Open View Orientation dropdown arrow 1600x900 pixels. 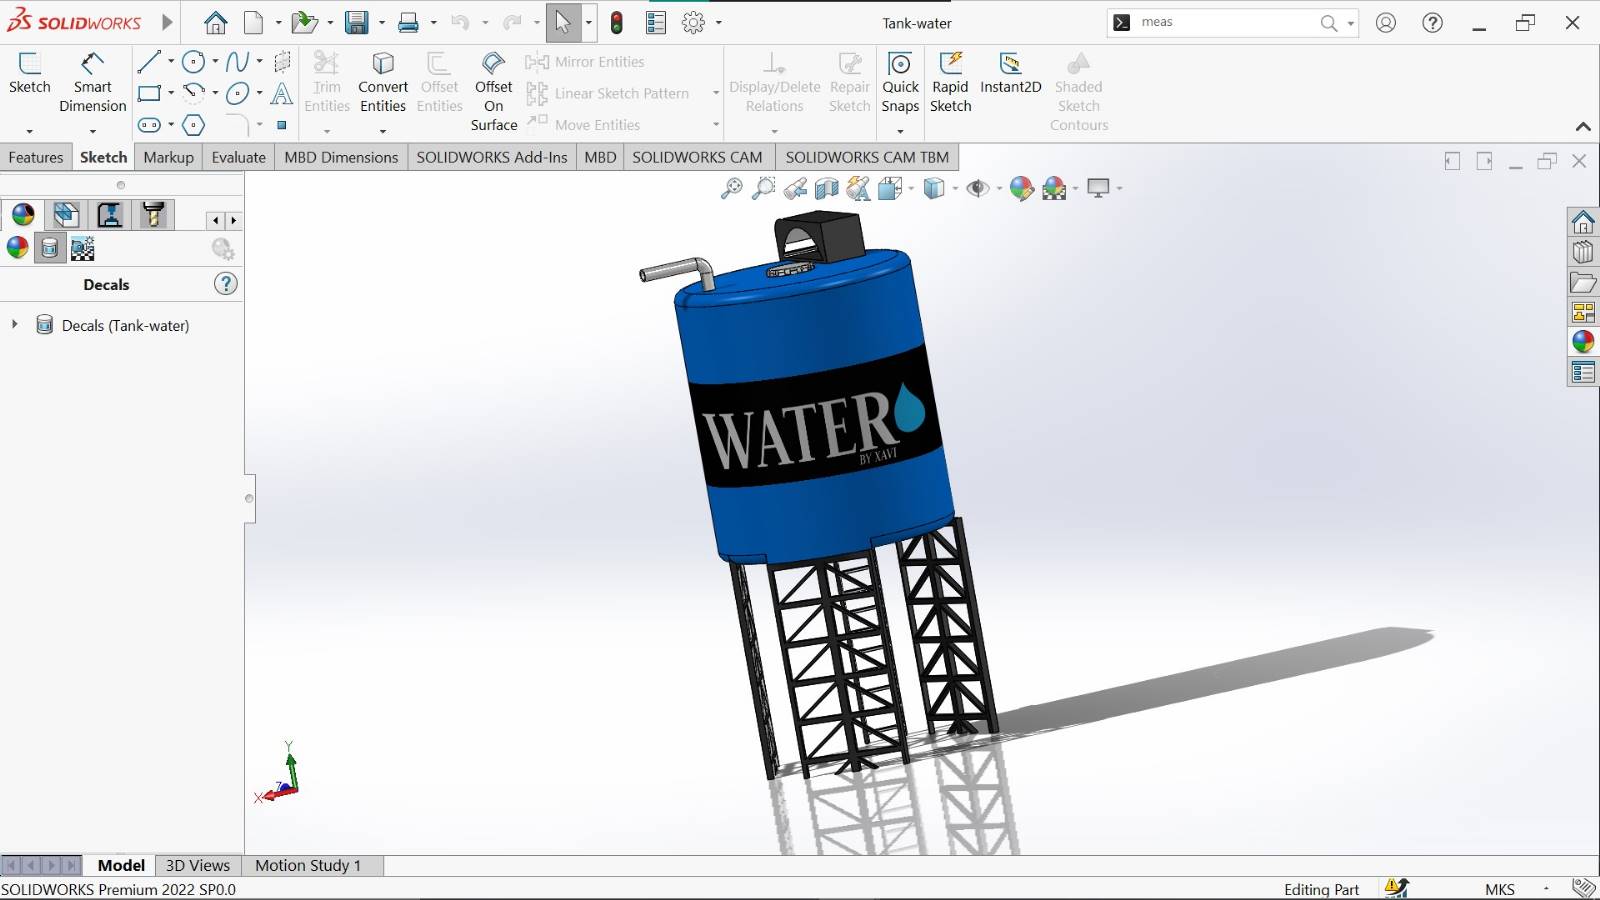[911, 188]
